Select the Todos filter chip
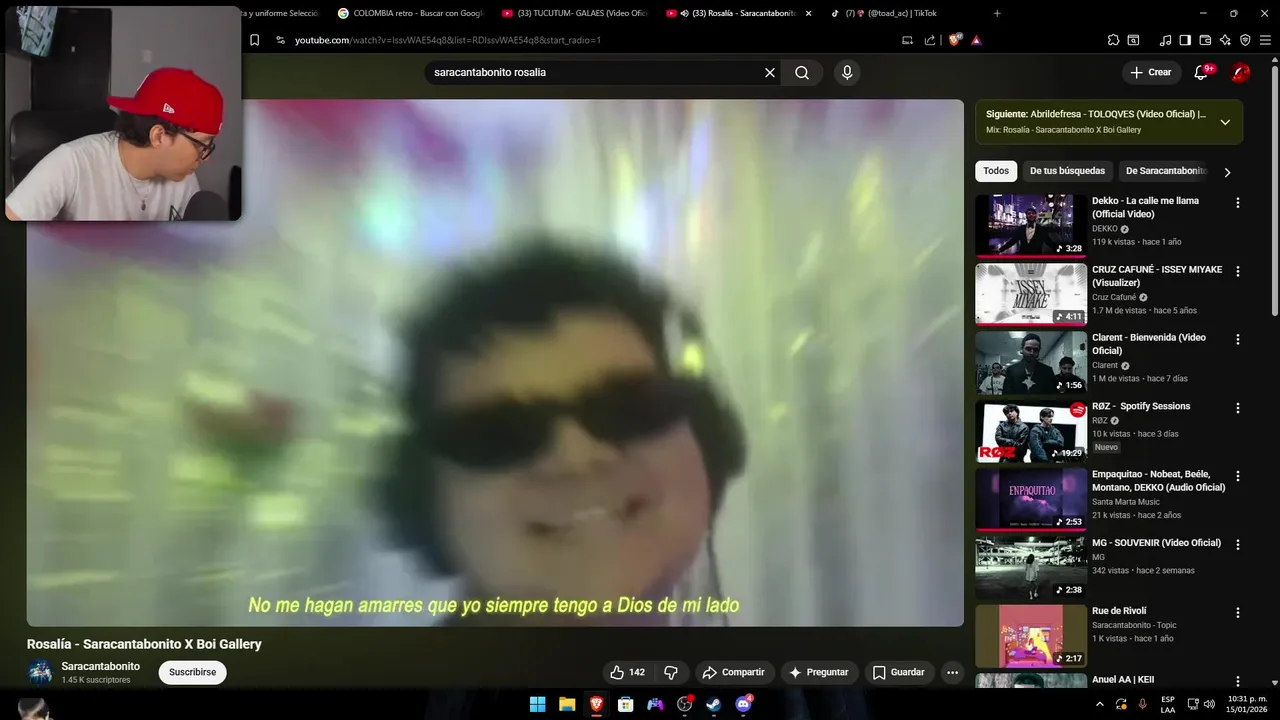 point(996,171)
